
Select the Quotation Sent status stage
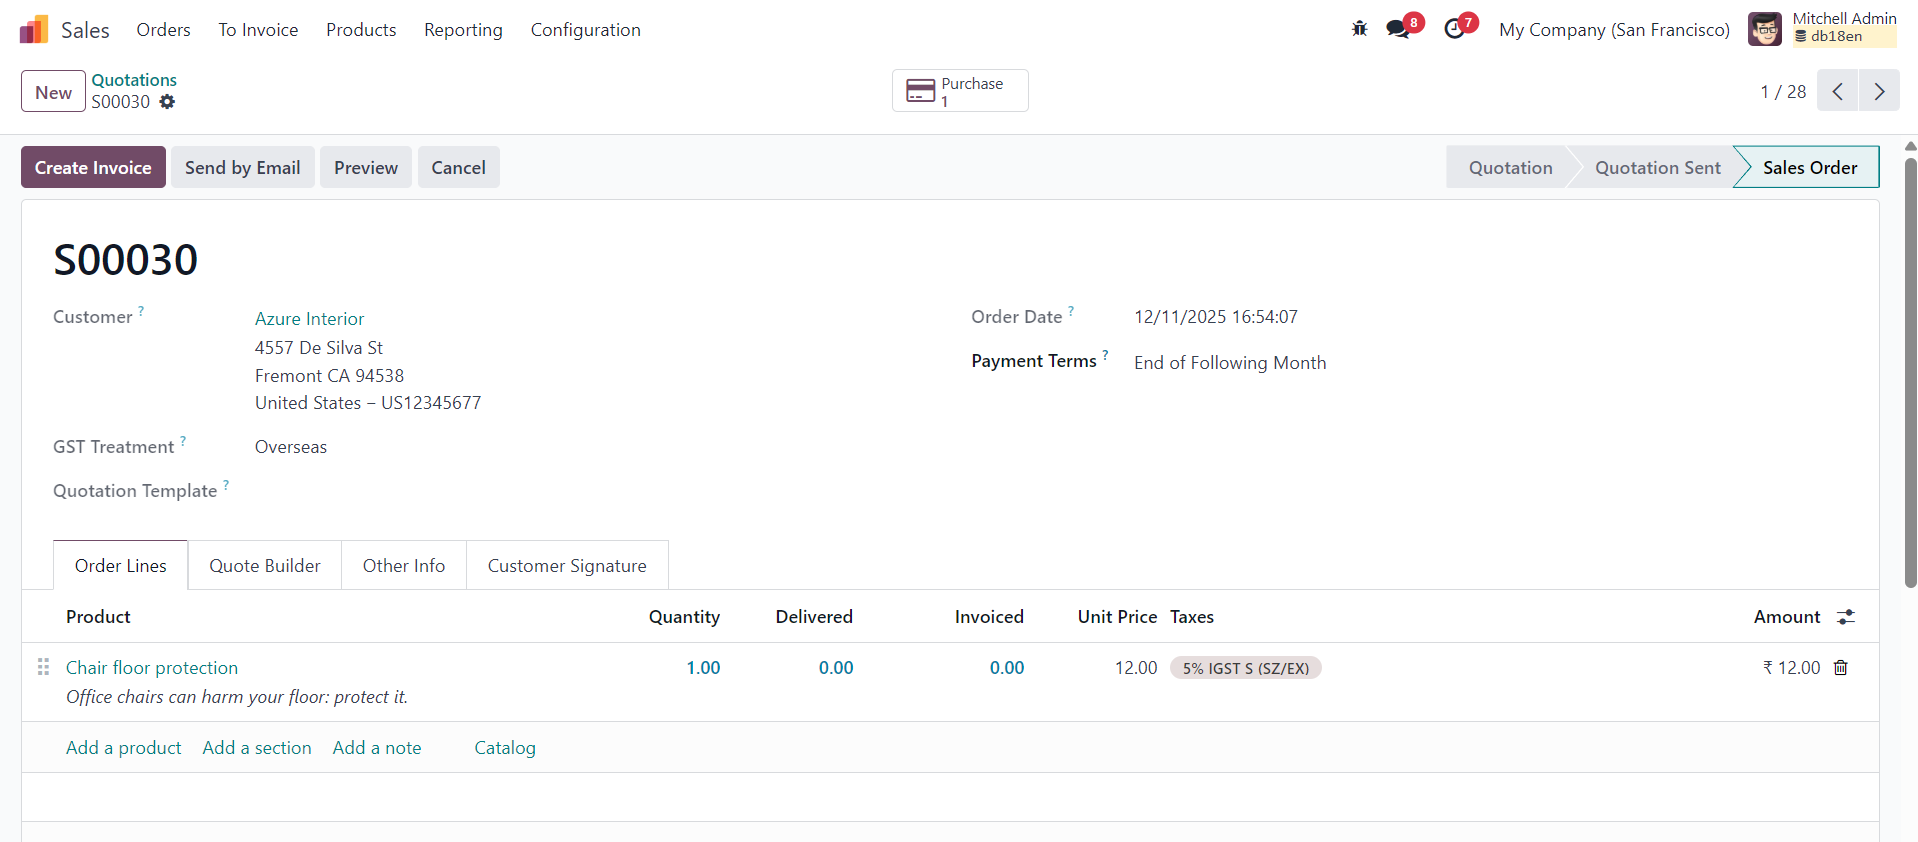tap(1657, 168)
